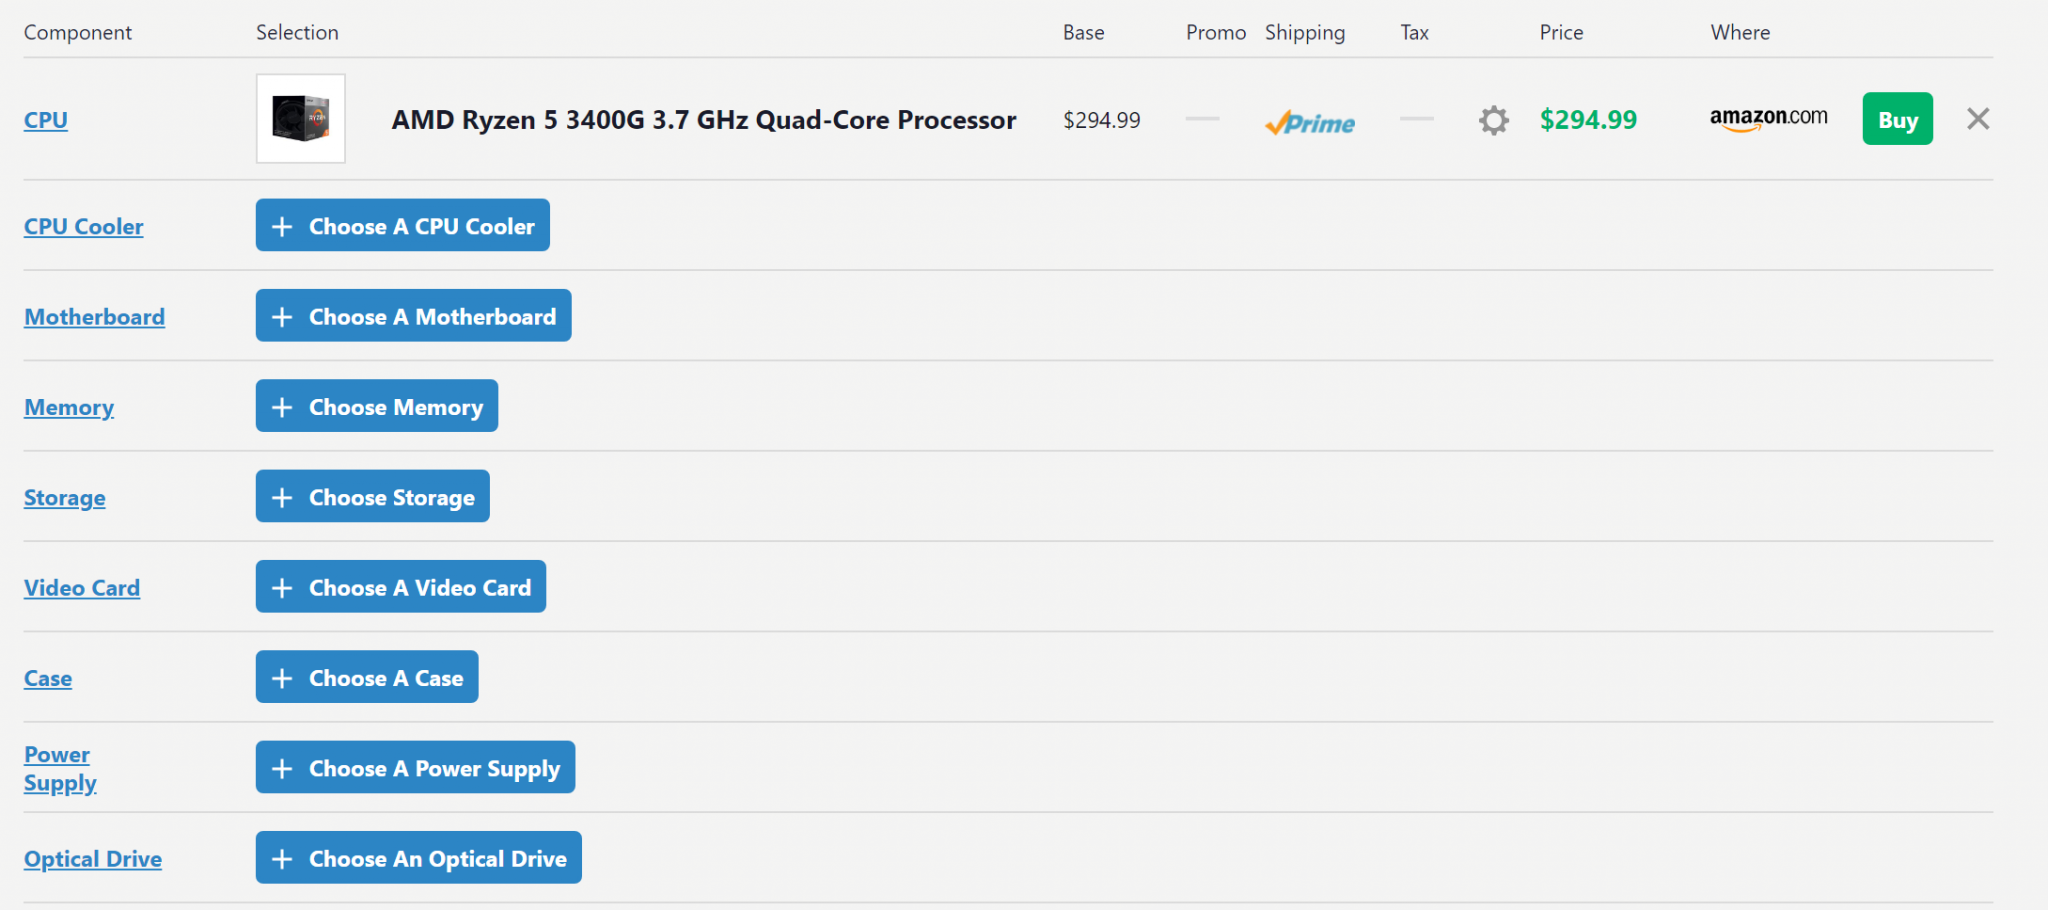The height and width of the screenshot is (910, 2048).
Task: Open the gear settings icon in CPU row
Action: click(x=1494, y=120)
